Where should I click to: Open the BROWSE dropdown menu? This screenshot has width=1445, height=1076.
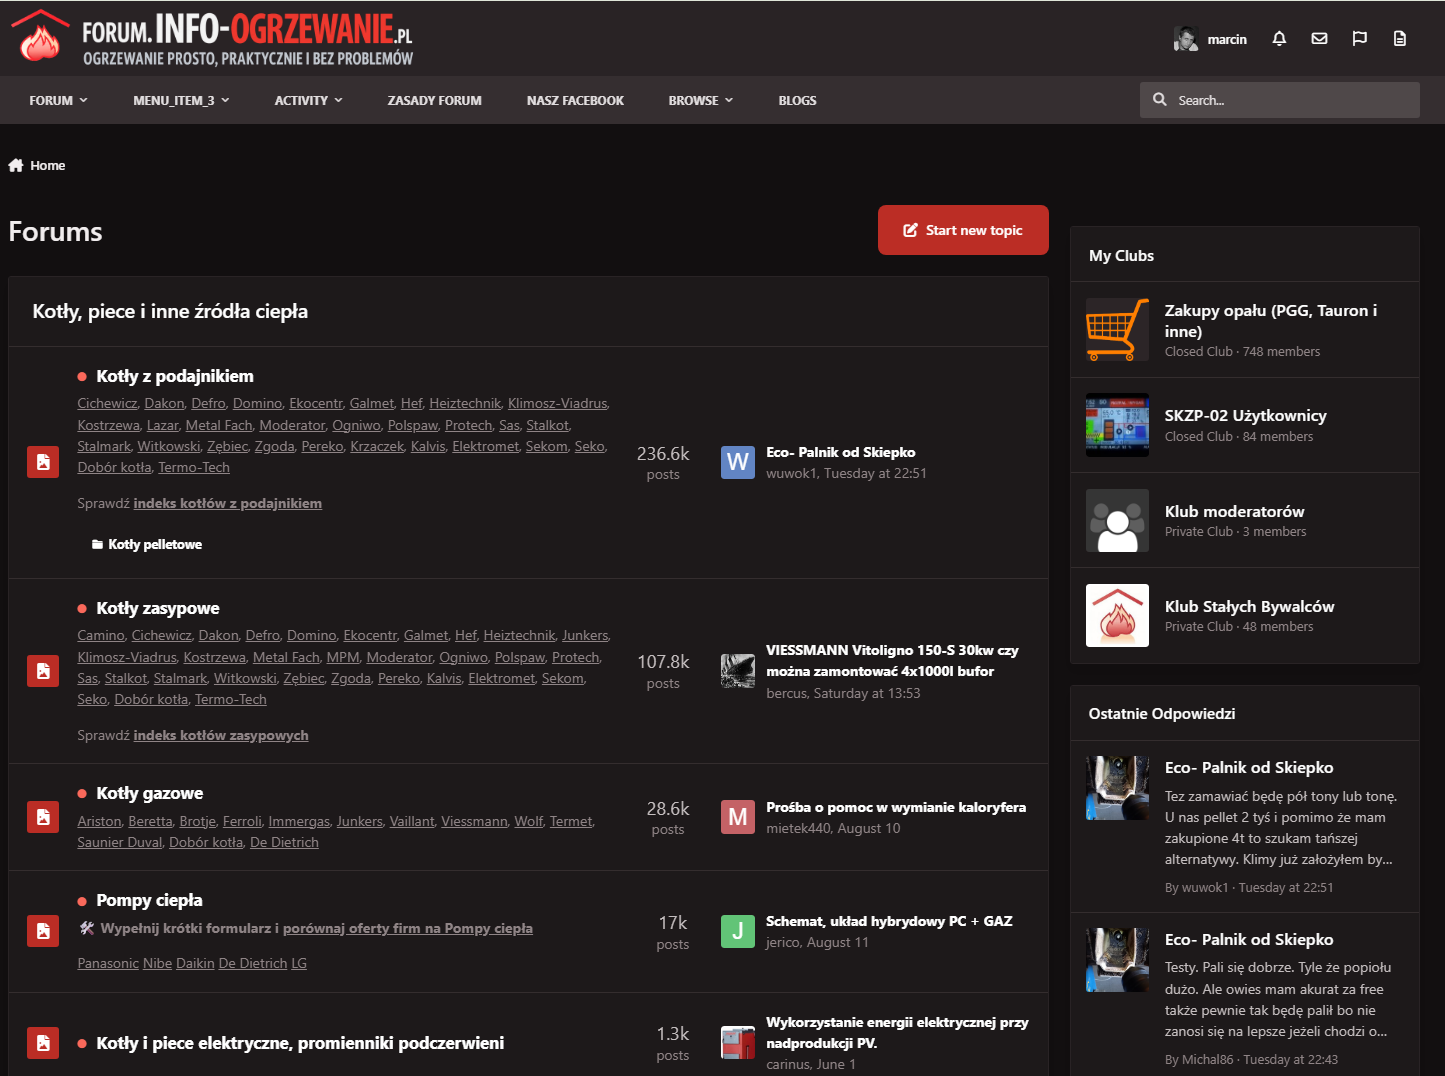[x=700, y=100]
